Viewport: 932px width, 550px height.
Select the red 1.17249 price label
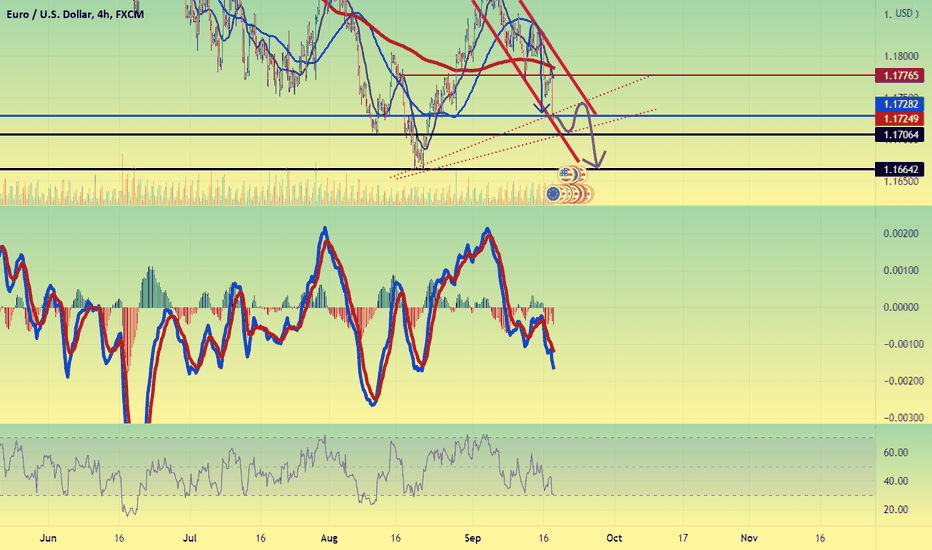pyautogui.click(x=900, y=119)
